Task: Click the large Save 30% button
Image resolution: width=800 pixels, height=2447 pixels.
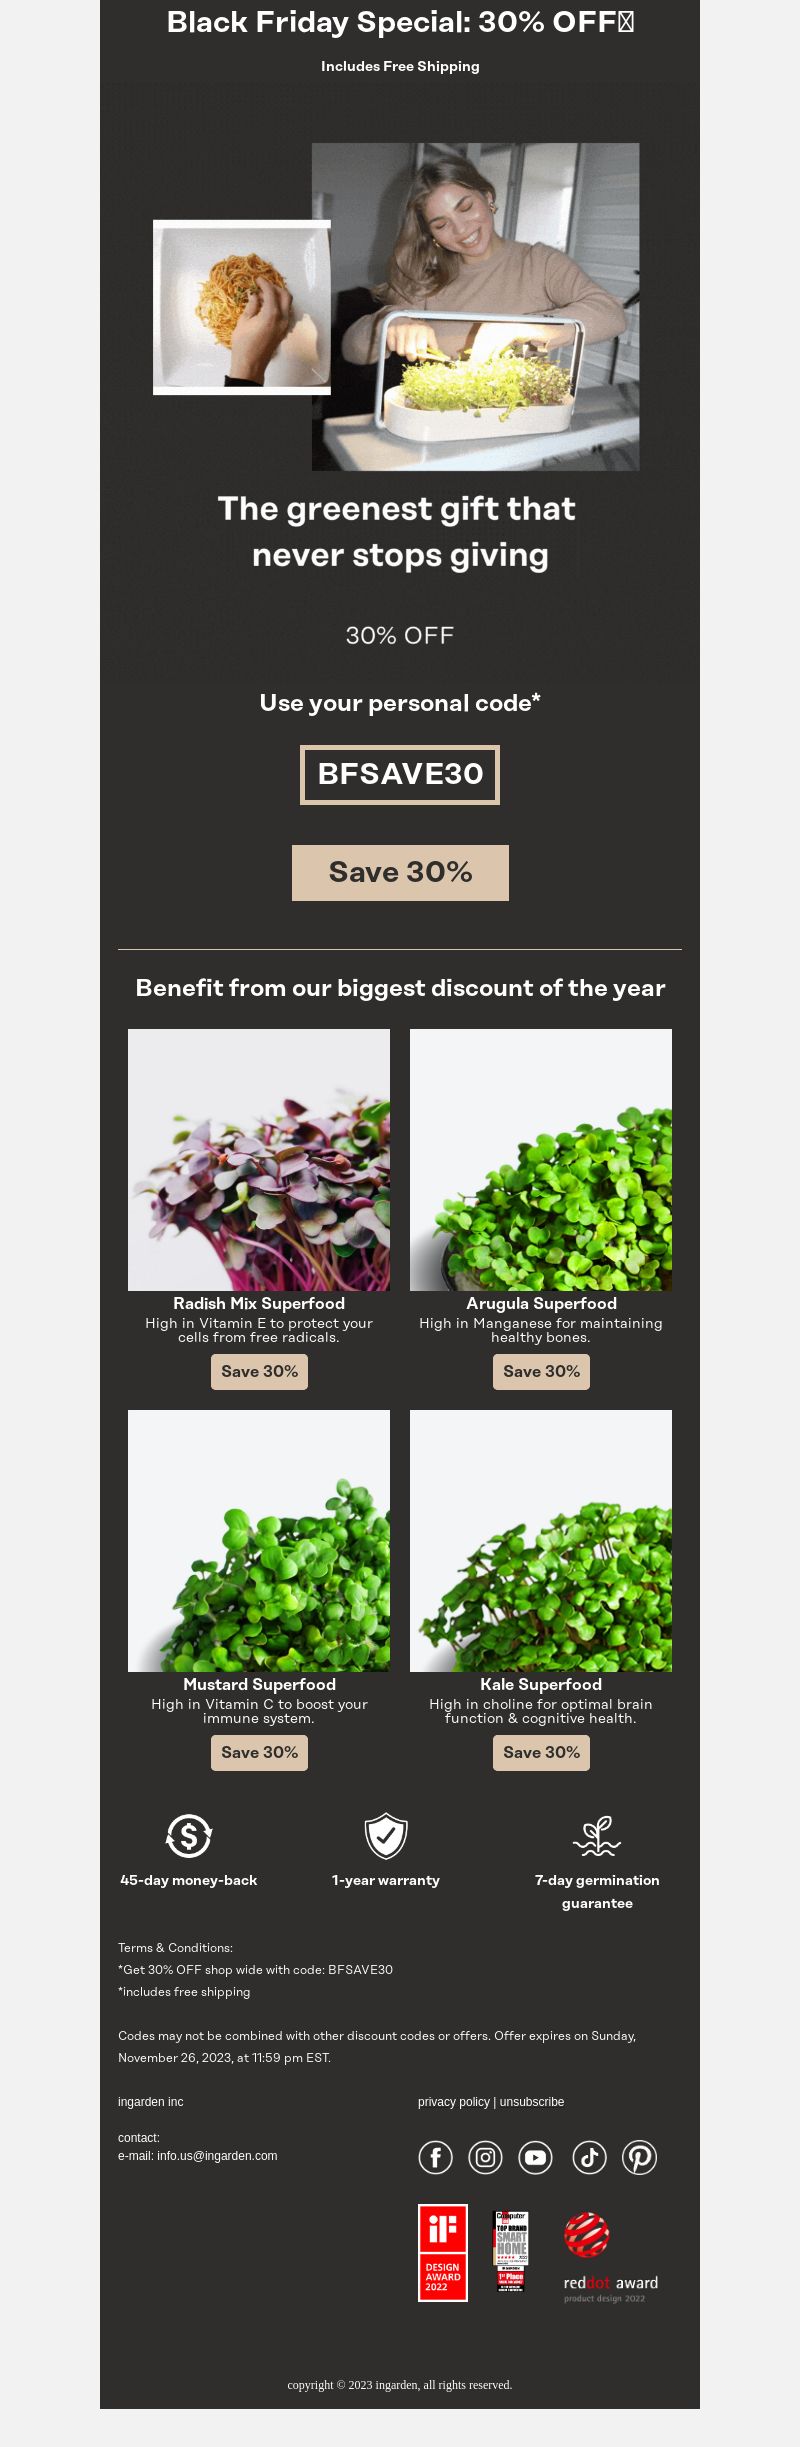Action: click(x=400, y=872)
